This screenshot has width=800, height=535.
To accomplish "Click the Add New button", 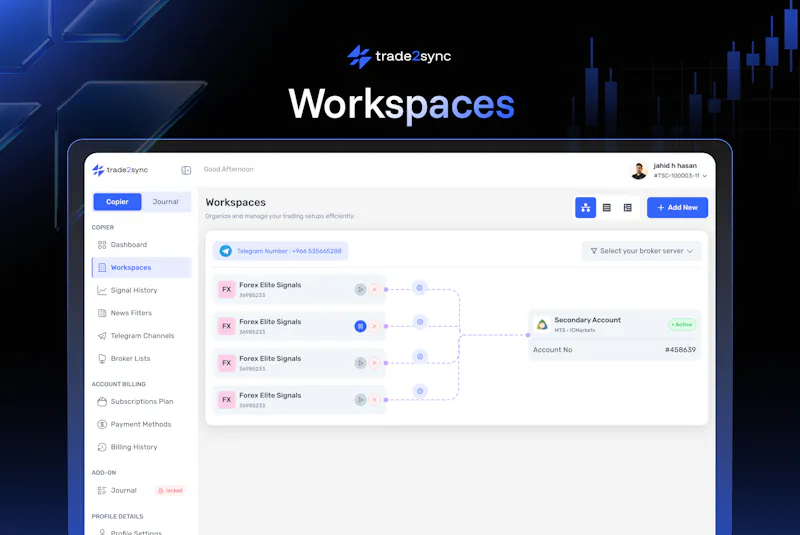I will [677, 208].
